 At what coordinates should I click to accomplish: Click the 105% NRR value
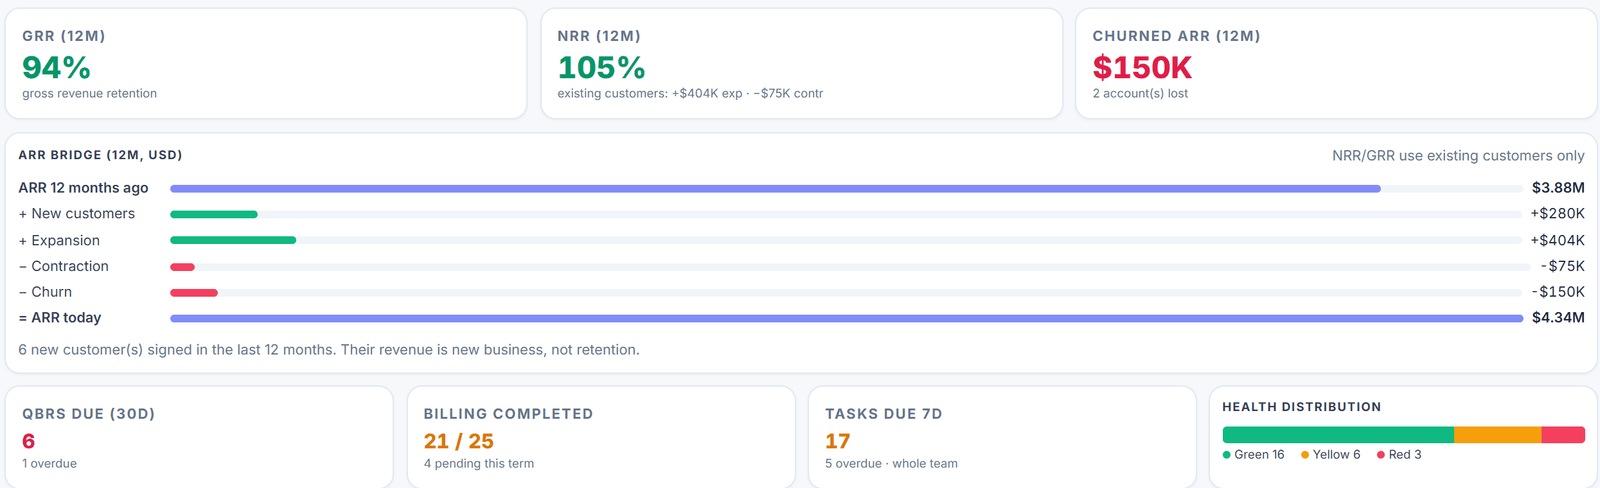pyautogui.click(x=601, y=67)
